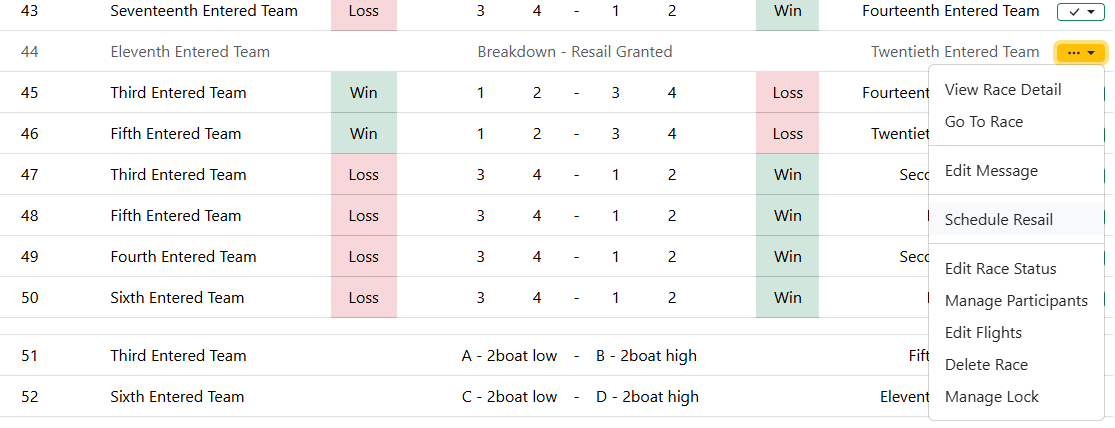
Task: Open Manage Lock menu item
Action: [991, 397]
